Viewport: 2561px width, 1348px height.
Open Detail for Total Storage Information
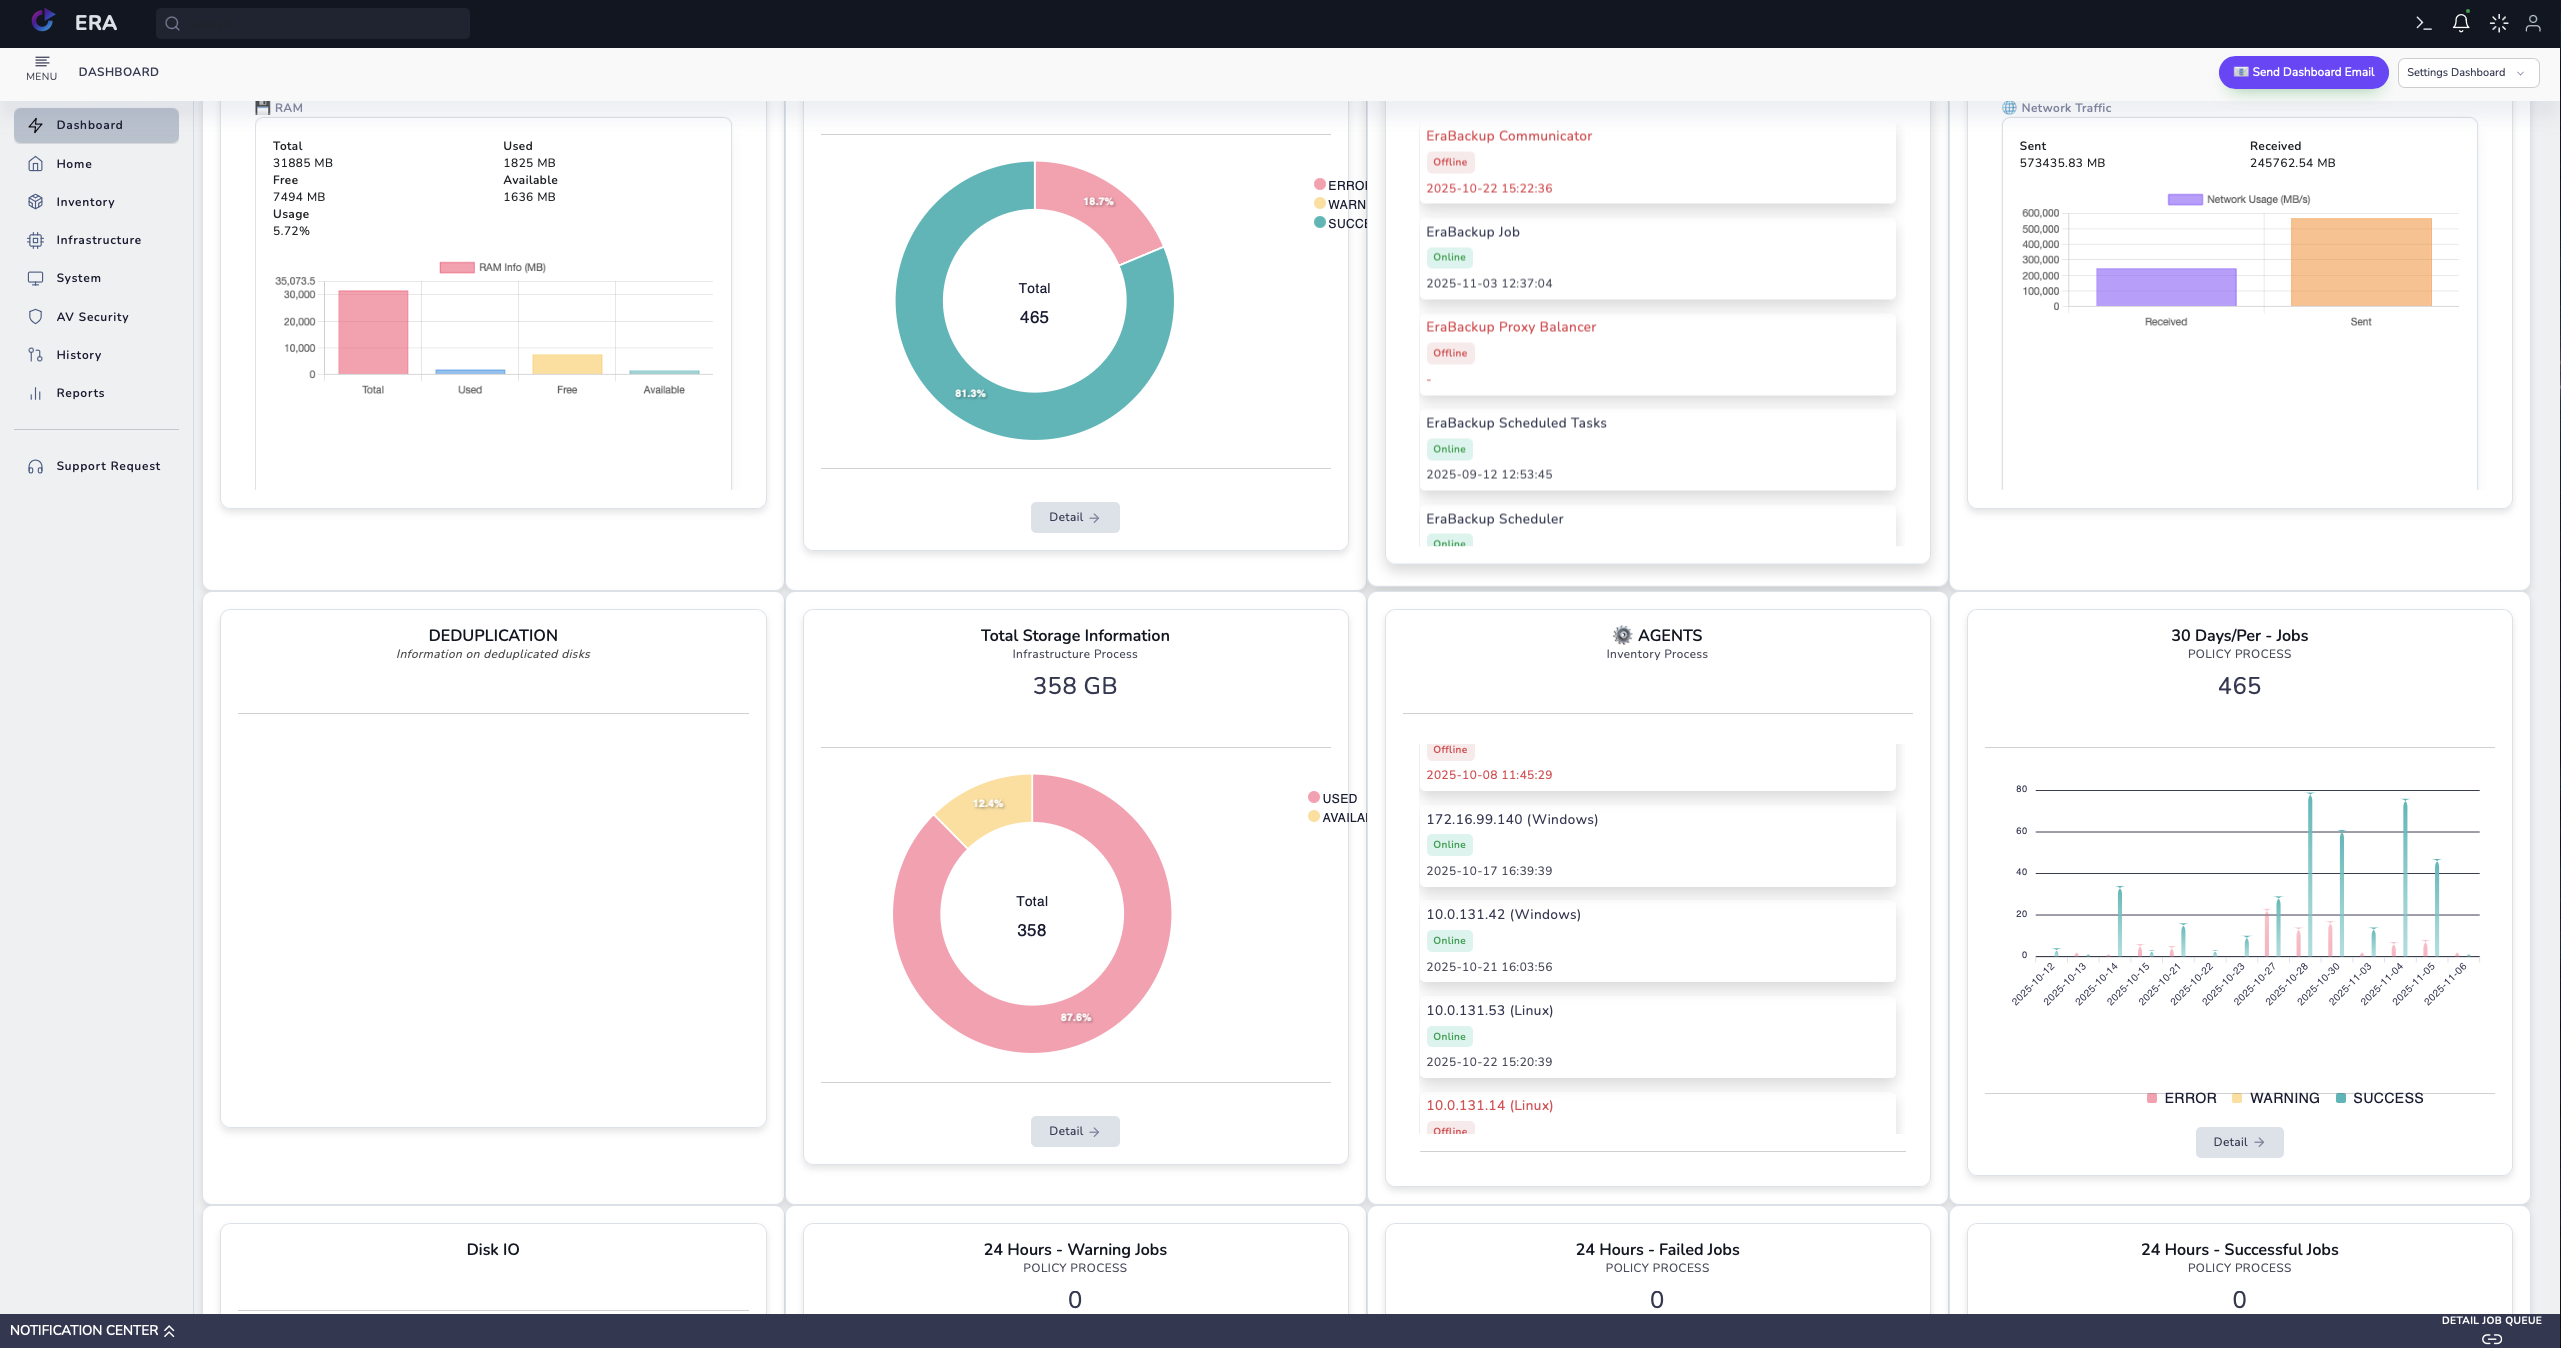click(x=1074, y=1131)
